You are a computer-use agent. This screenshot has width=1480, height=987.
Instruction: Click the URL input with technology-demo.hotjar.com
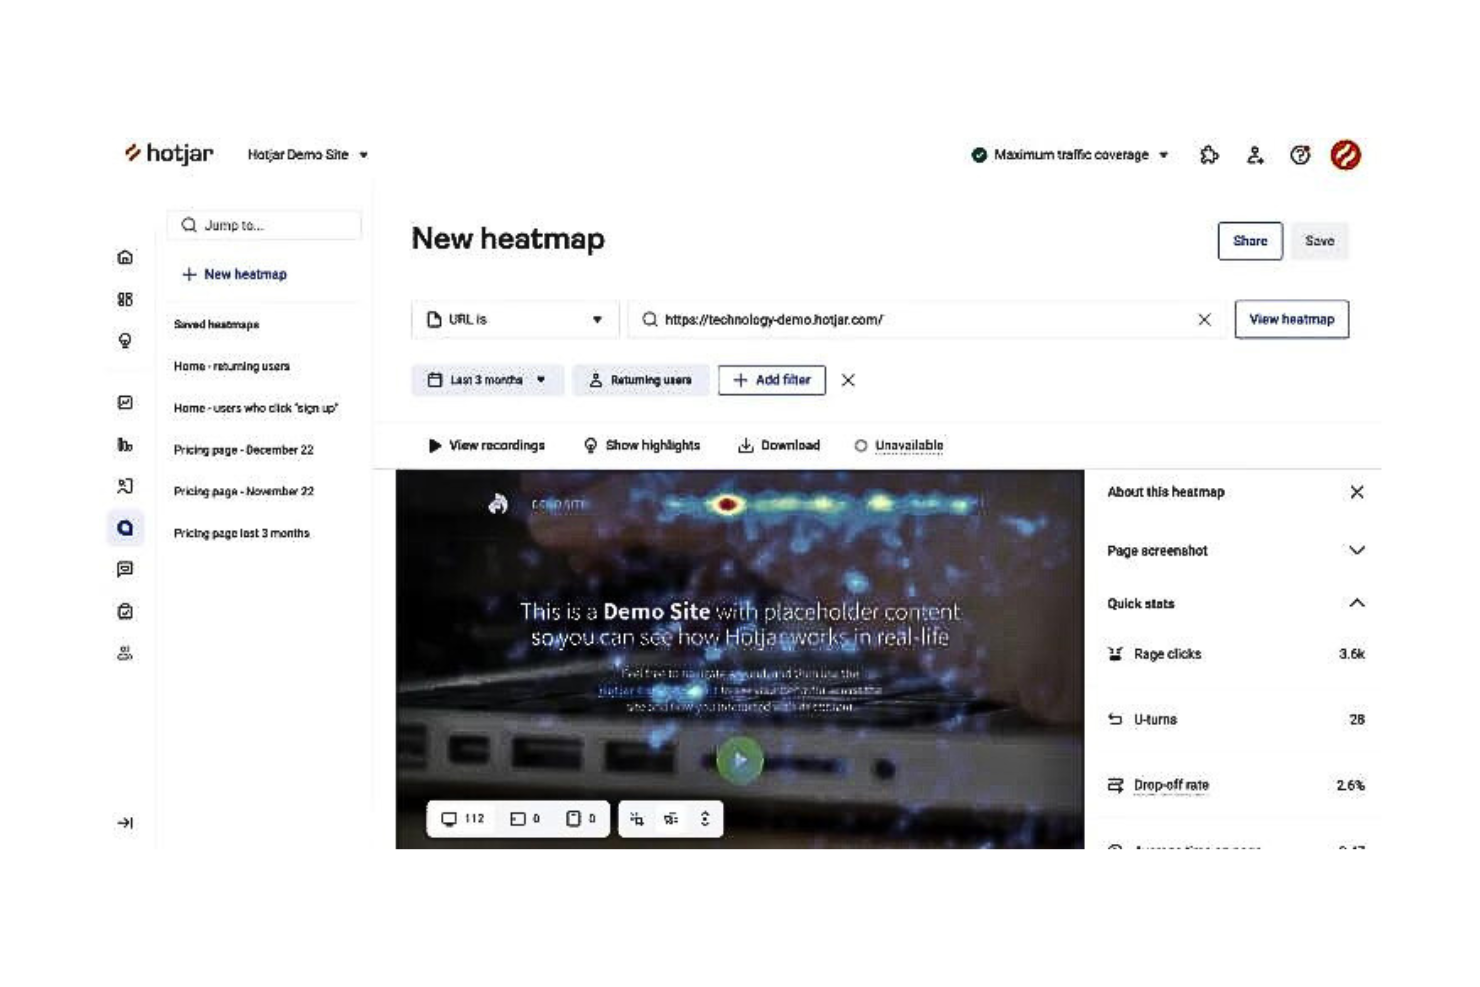pos(925,319)
